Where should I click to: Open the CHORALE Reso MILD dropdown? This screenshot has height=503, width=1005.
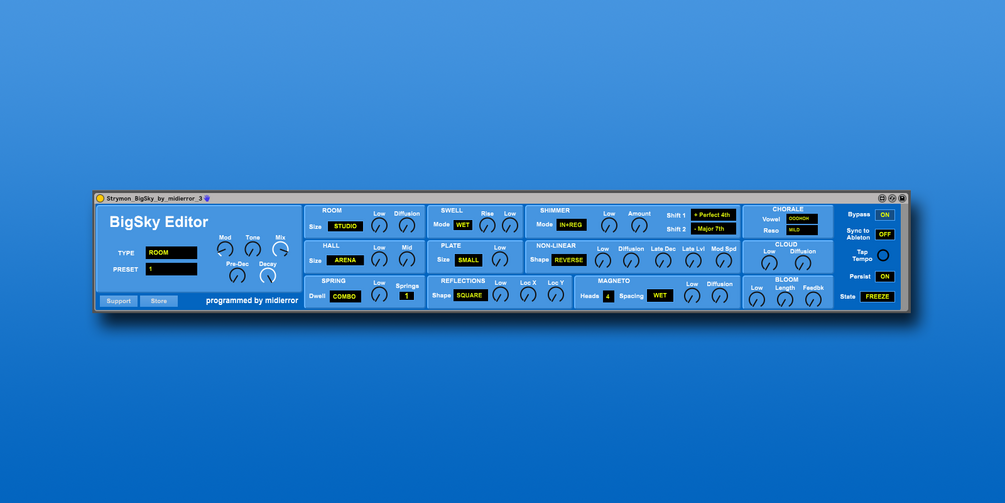click(802, 230)
